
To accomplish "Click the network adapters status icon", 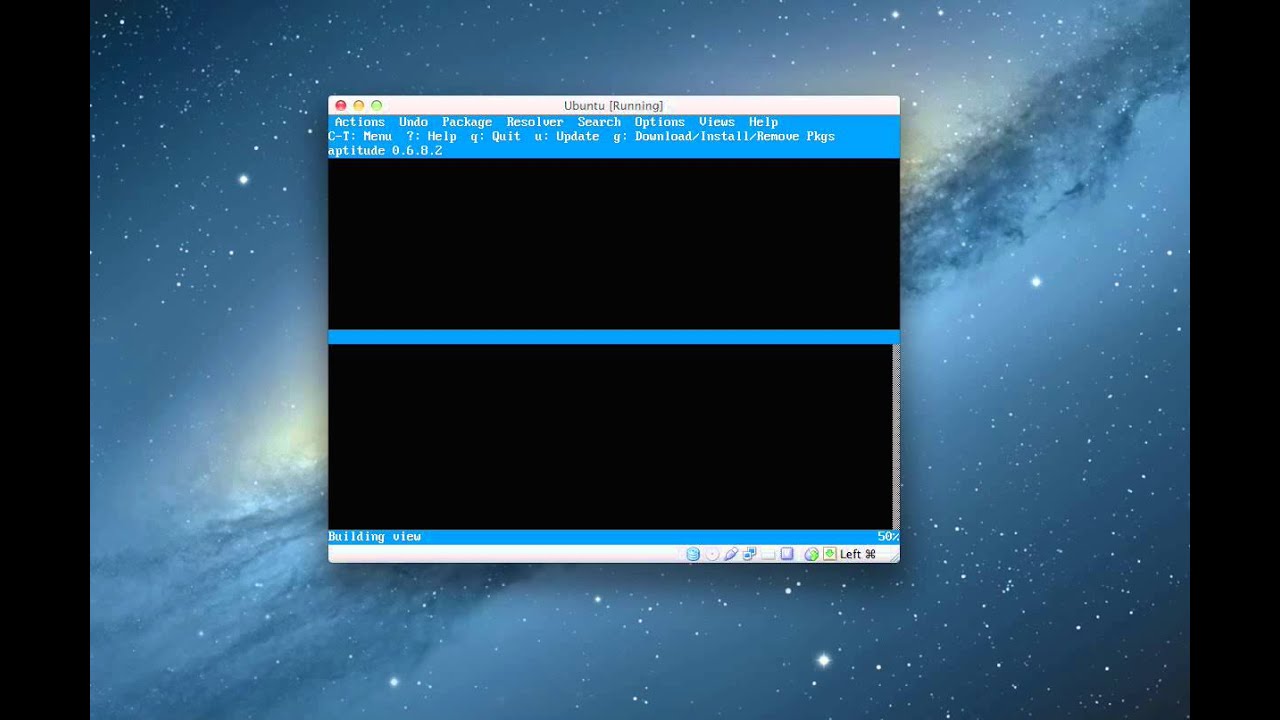I will tap(749, 554).
